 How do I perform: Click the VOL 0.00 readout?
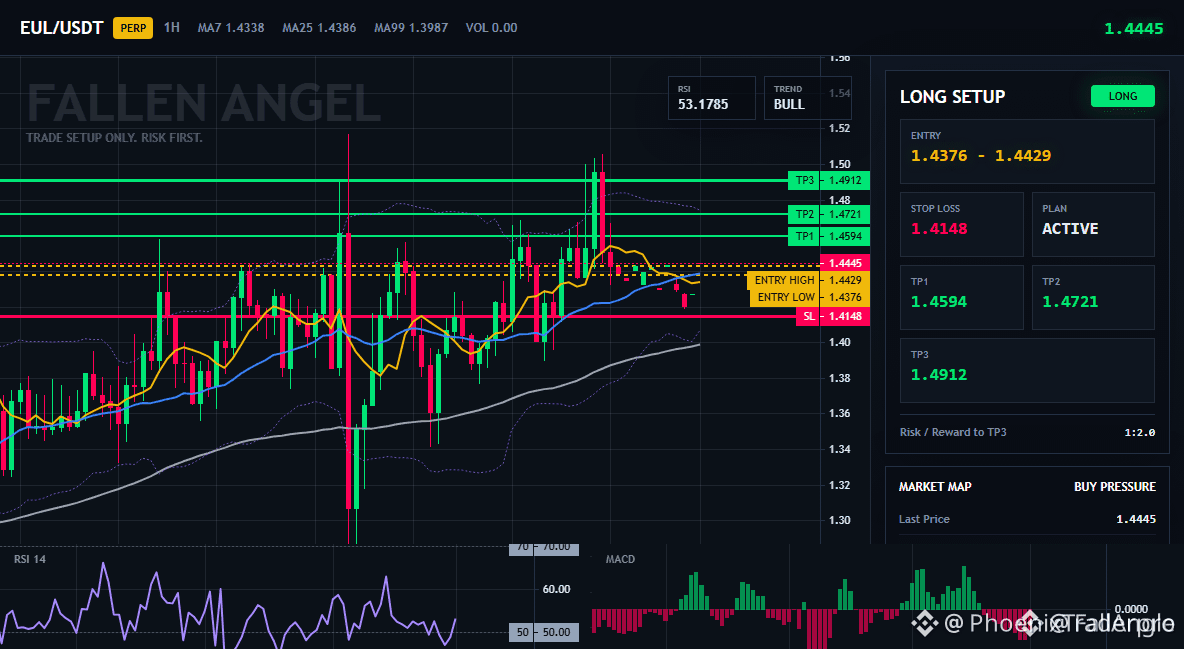coord(492,28)
